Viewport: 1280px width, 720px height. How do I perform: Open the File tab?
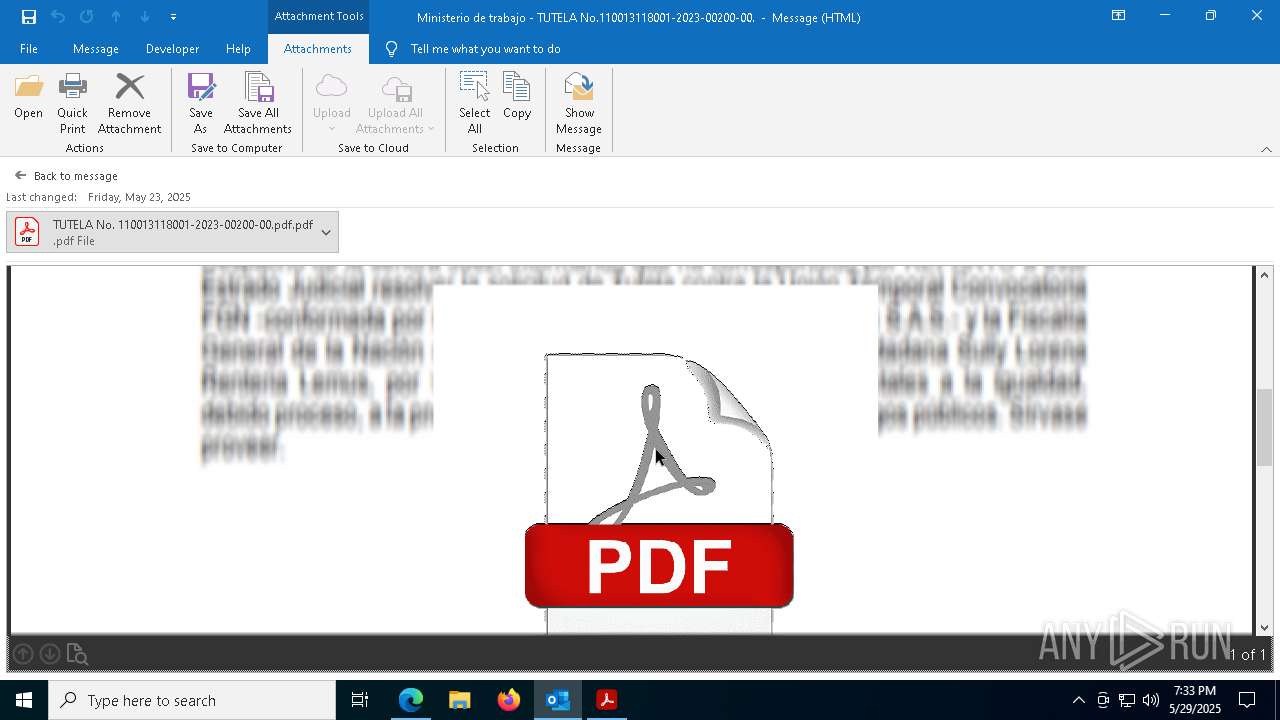29,49
